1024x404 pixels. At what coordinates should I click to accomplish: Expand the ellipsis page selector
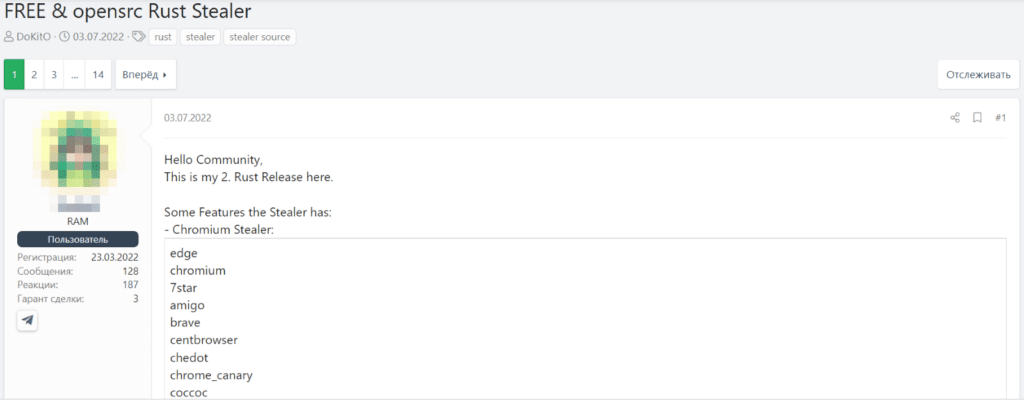click(x=74, y=75)
